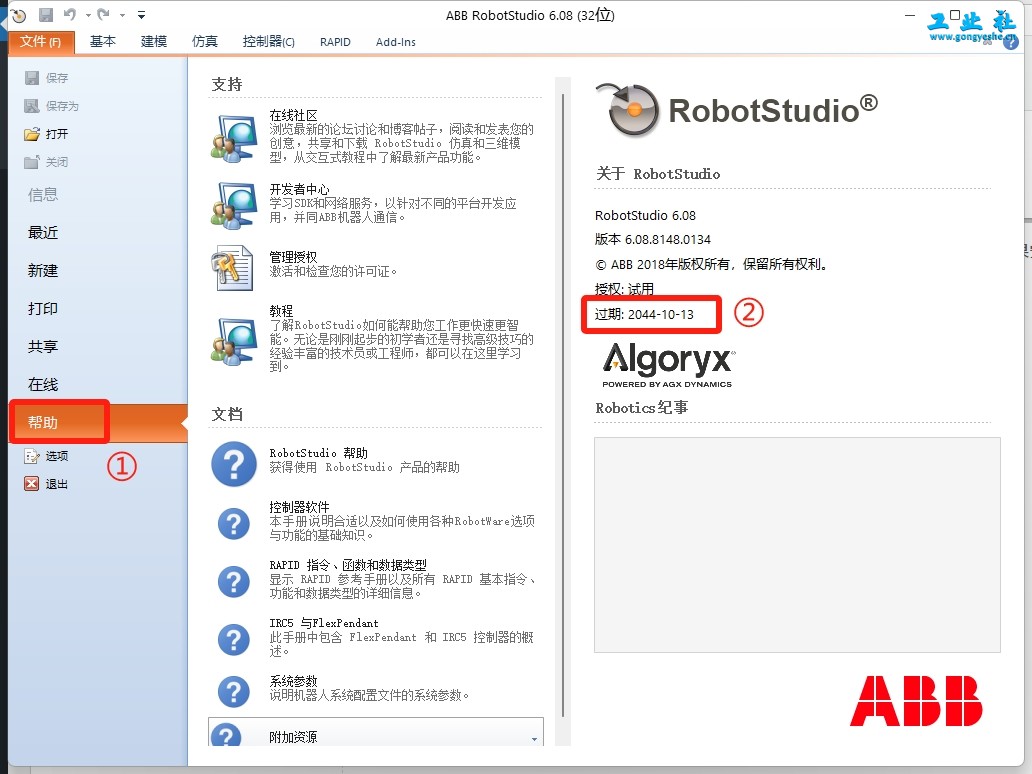
Task: Switch to the 基本 ribbon tab
Action: pos(103,41)
